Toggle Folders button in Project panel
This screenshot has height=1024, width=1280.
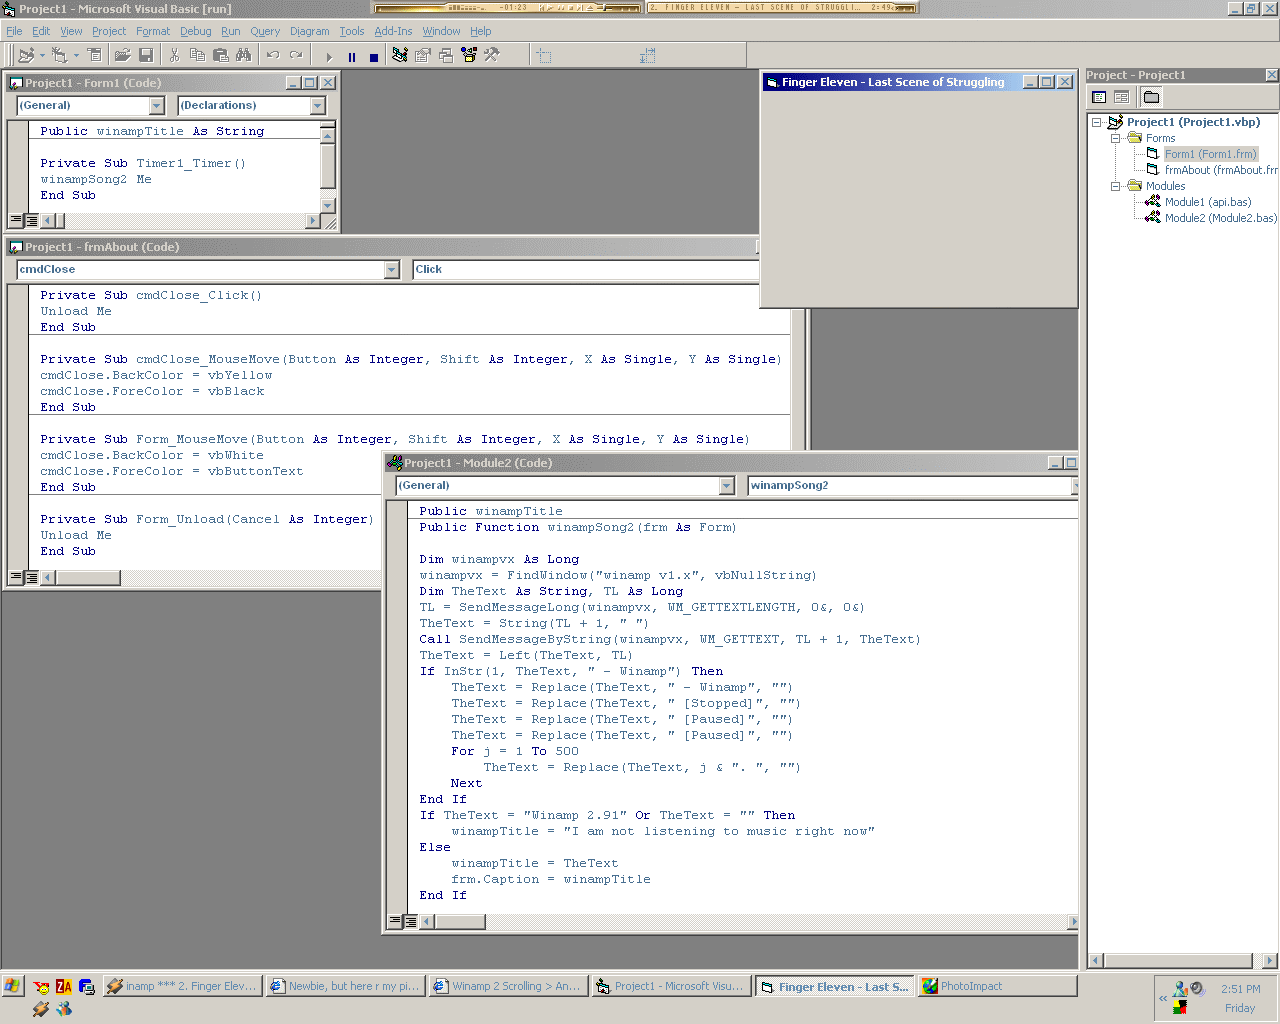[x=1151, y=97]
